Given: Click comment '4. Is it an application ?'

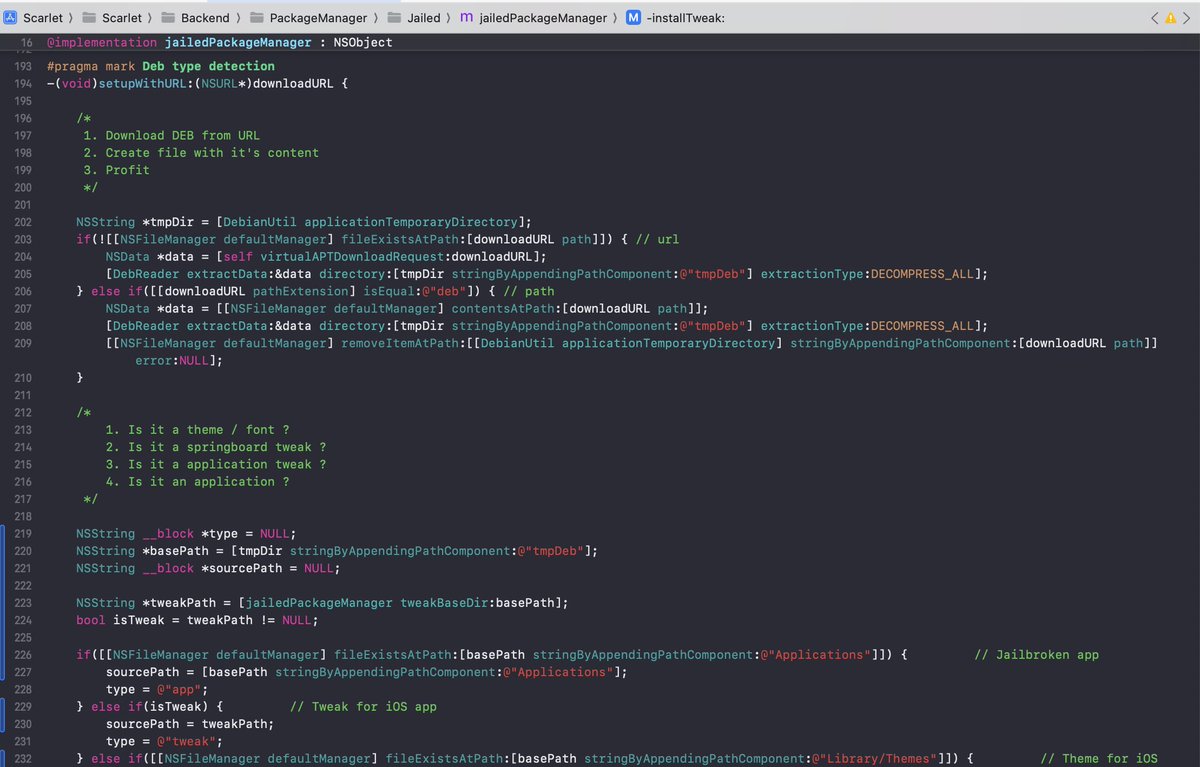Looking at the screenshot, I should [197, 481].
